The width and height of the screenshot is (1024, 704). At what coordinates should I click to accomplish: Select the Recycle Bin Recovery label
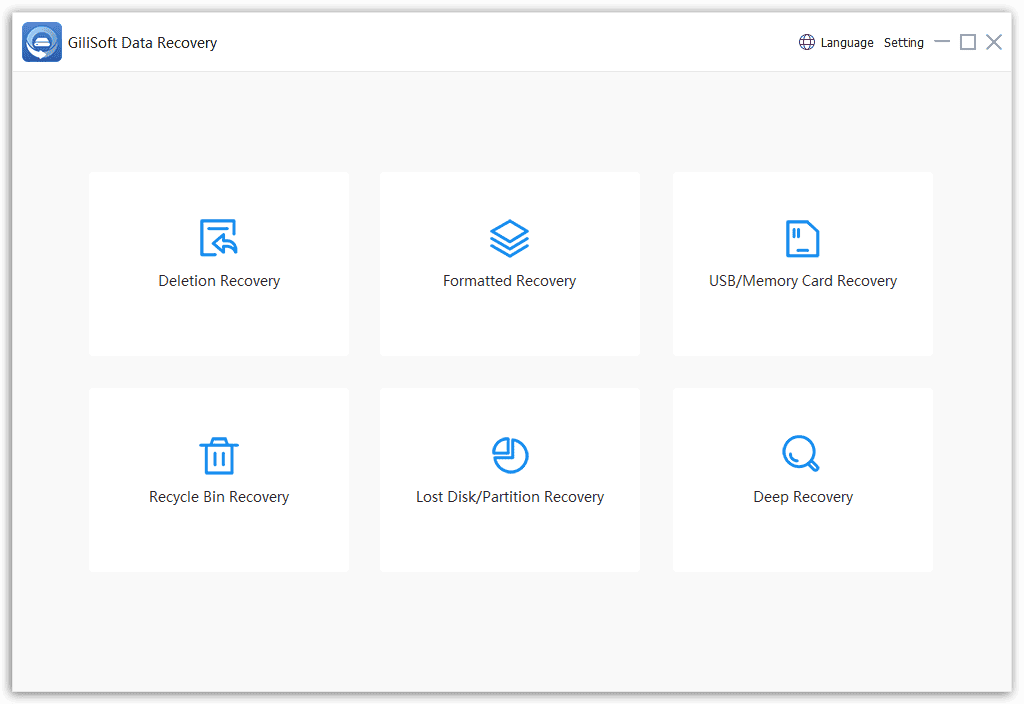(x=219, y=497)
